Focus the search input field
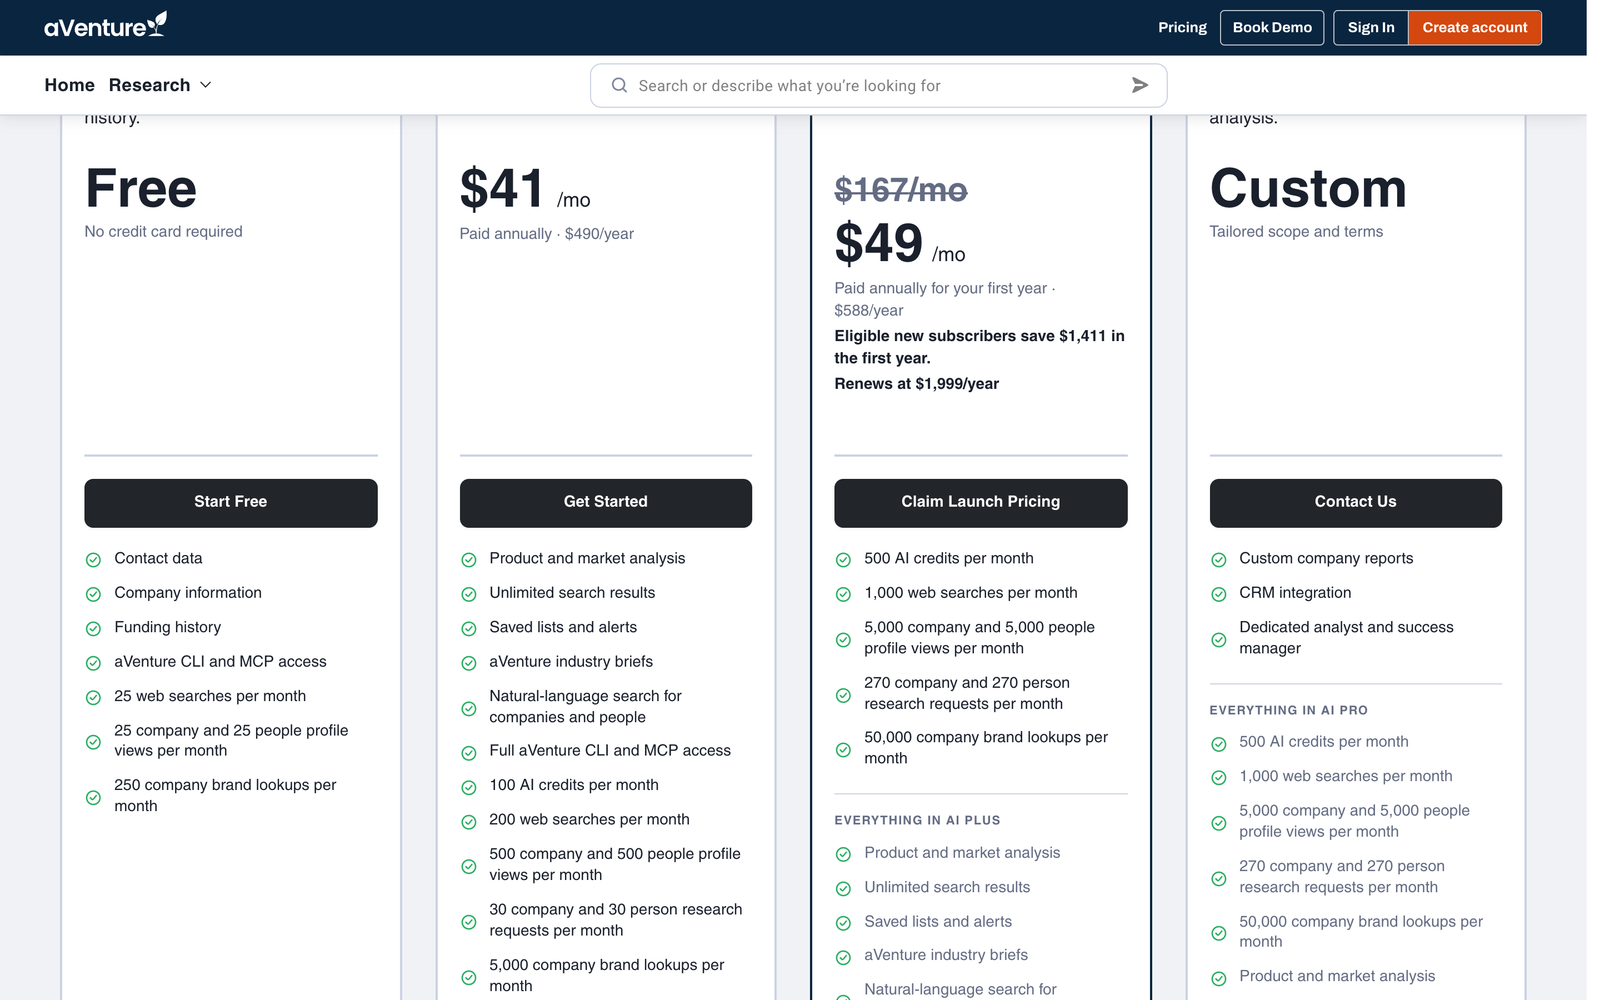 [x=878, y=85]
